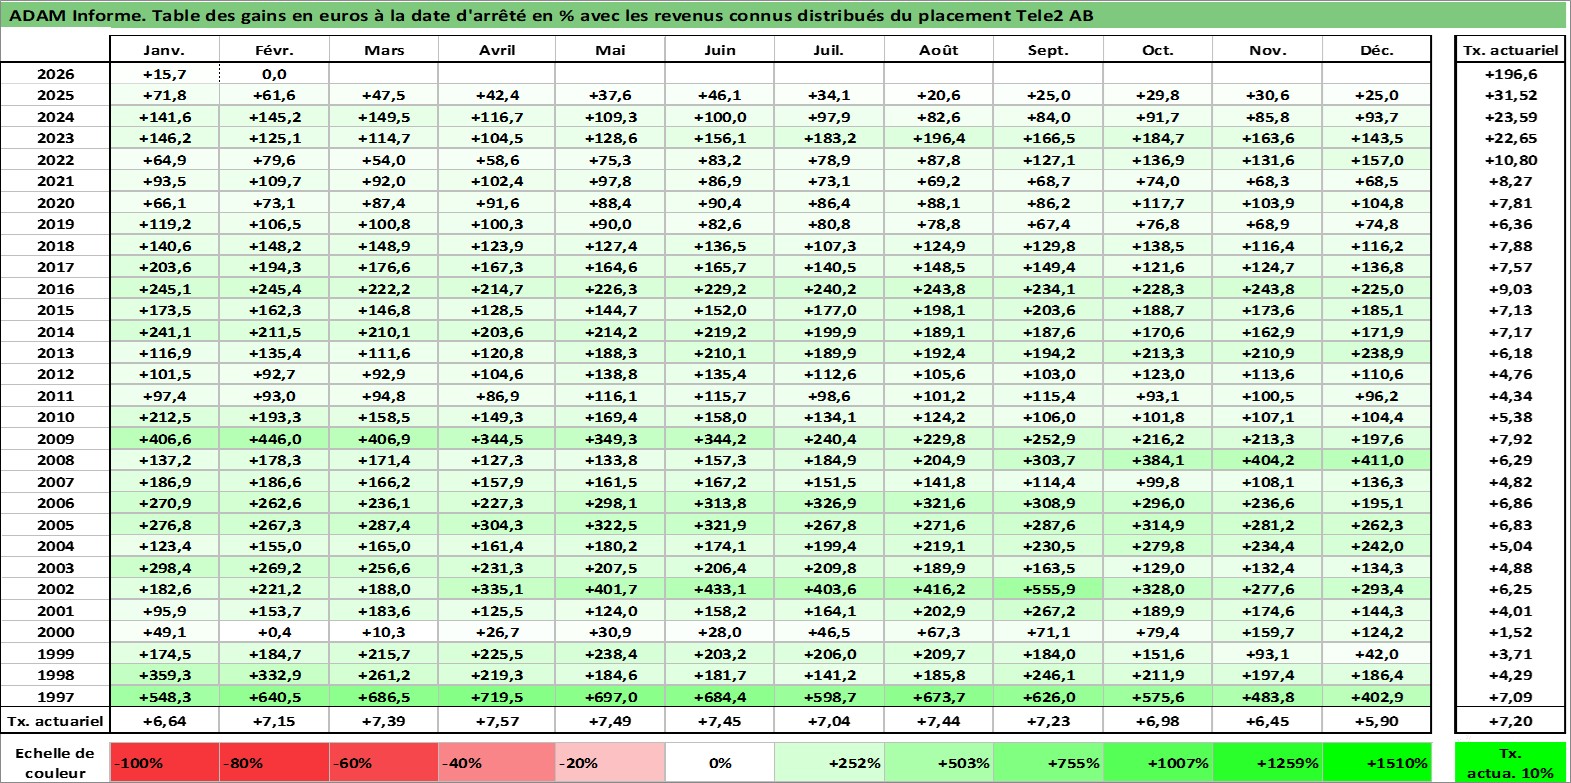Click the Janv. bottom-row rate '+6,64'
This screenshot has height=783, width=1571.
click(164, 721)
